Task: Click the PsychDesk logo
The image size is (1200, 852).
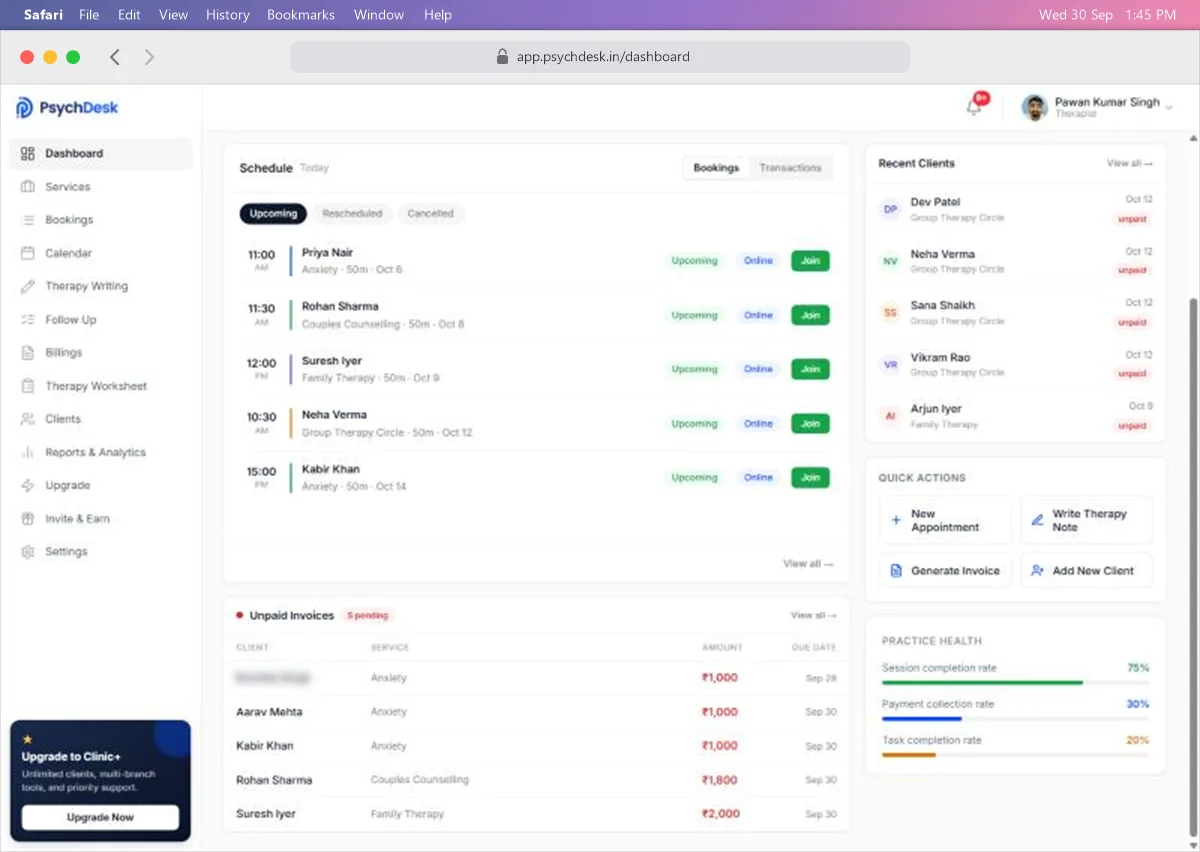Action: pyautogui.click(x=67, y=108)
